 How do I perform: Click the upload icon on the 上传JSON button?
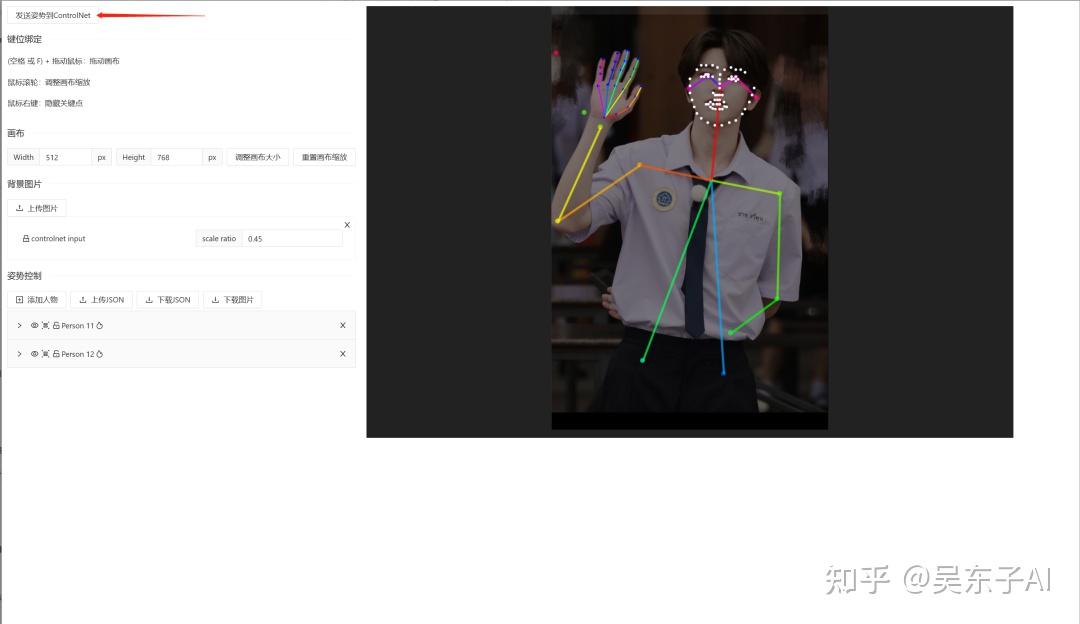coord(83,299)
